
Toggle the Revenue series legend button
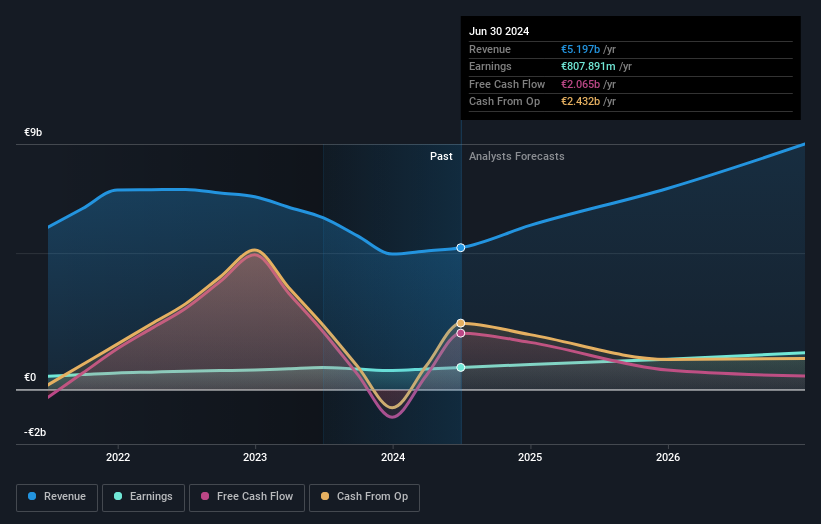coord(57,497)
